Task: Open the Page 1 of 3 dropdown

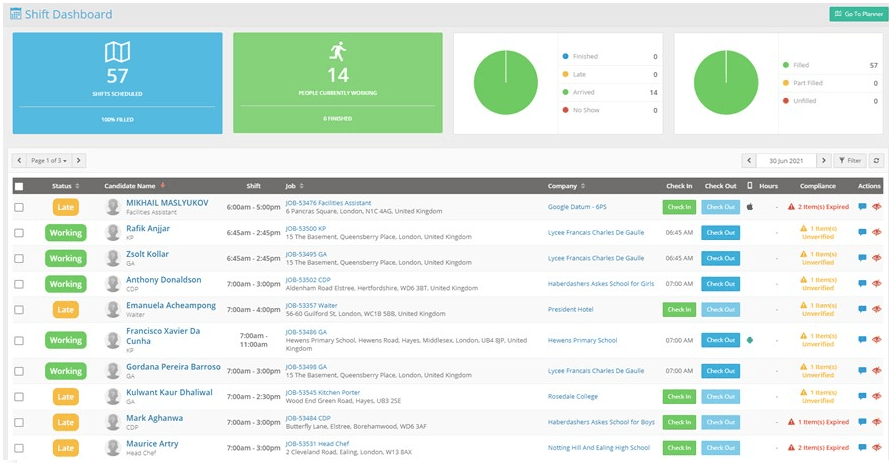Action: [x=49, y=160]
